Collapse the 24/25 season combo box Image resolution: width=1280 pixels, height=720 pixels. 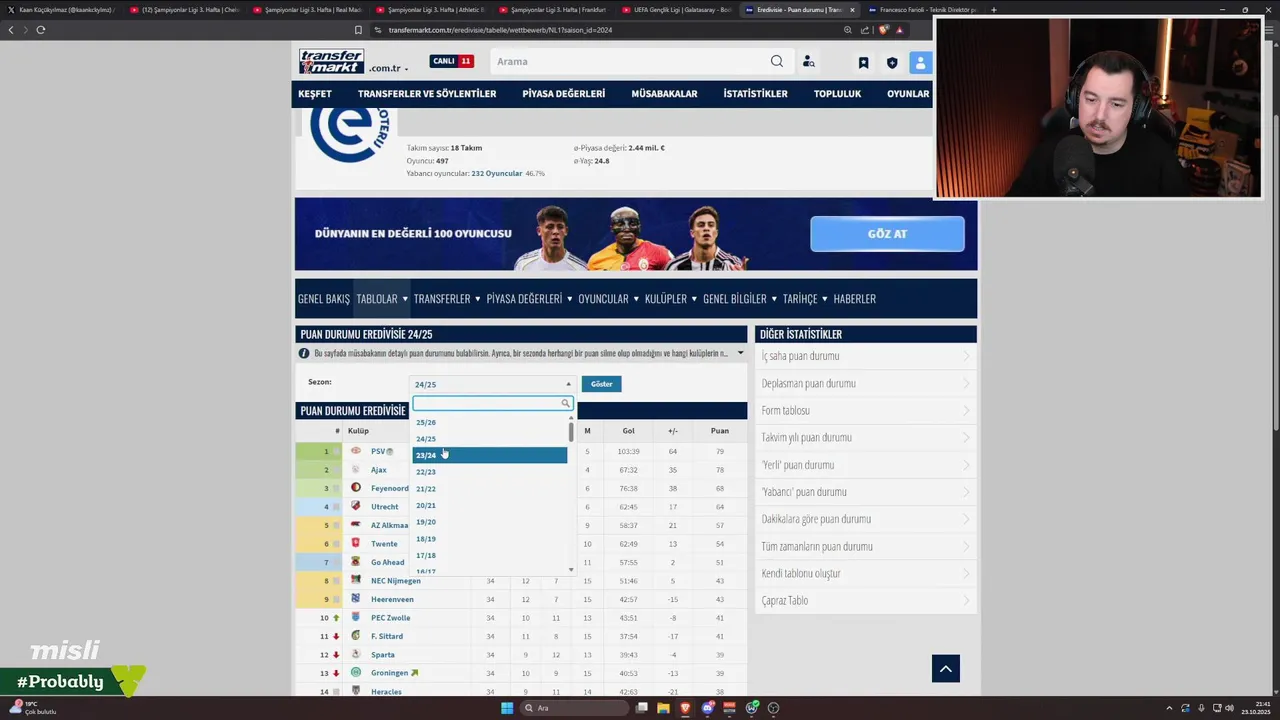pyautogui.click(x=493, y=384)
